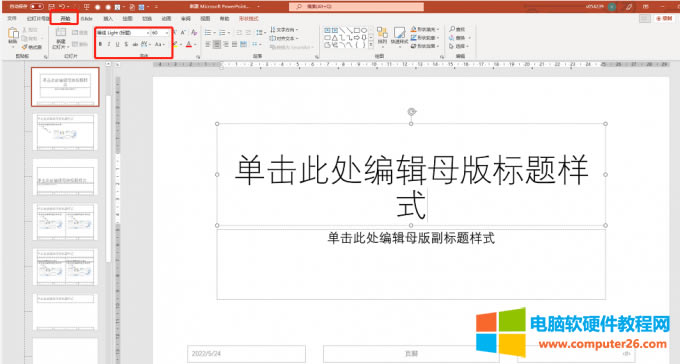Switch to the Home tab

click(x=65, y=19)
